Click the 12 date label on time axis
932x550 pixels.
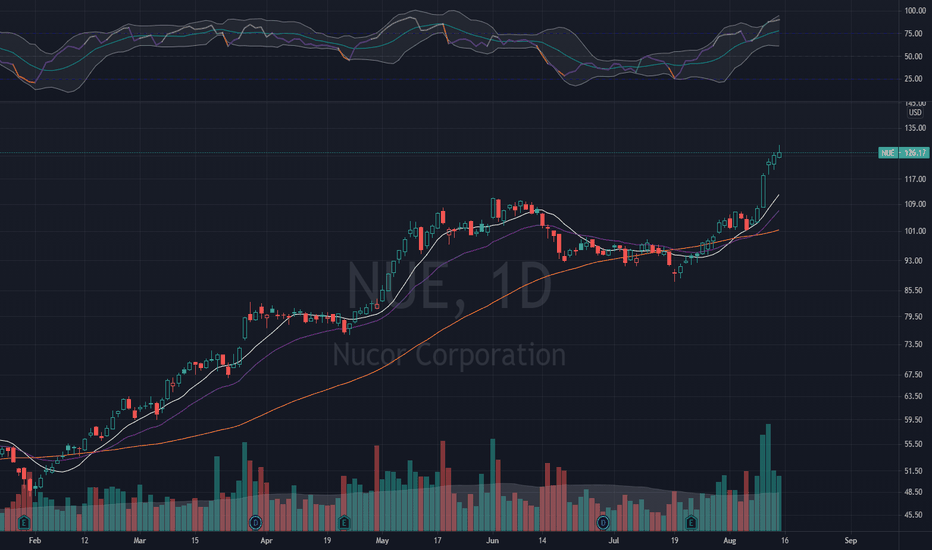pyautogui.click(x=84, y=540)
